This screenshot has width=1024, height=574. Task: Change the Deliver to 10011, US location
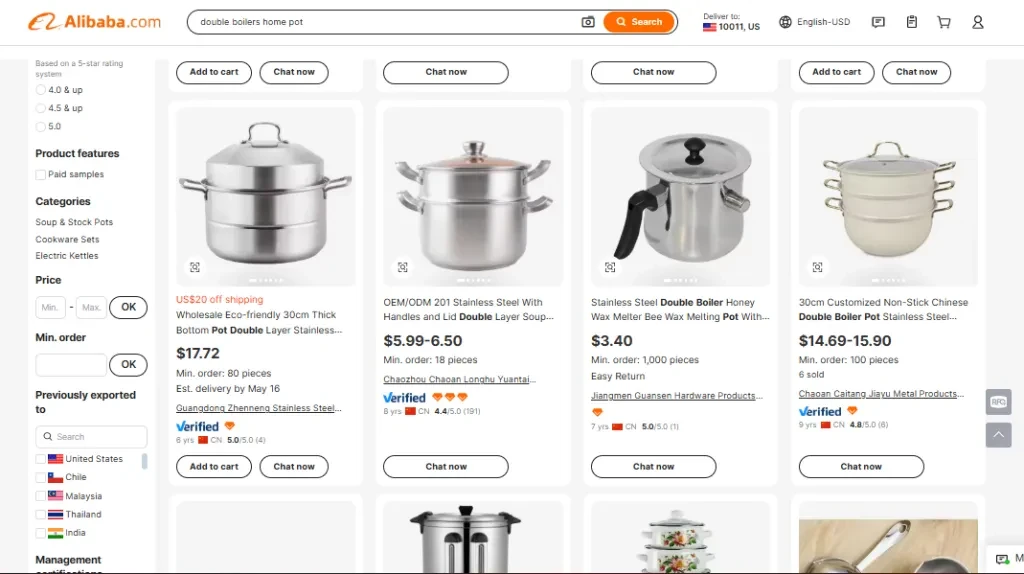coord(731,22)
